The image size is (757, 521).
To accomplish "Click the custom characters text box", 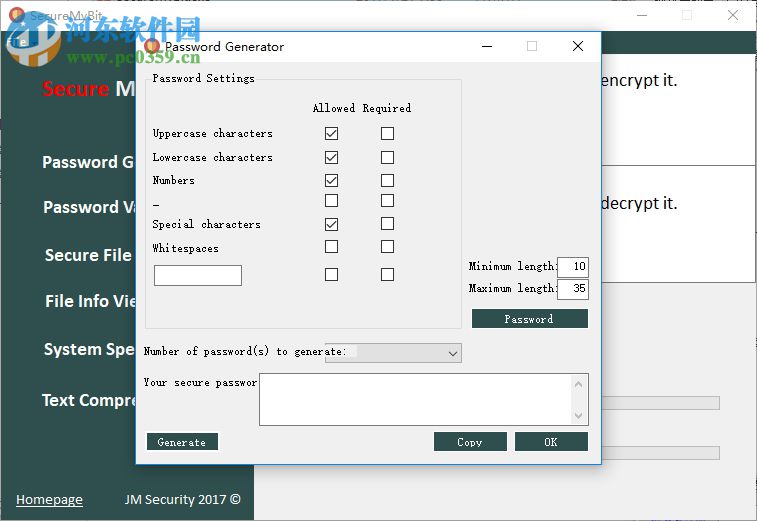I will 198,275.
